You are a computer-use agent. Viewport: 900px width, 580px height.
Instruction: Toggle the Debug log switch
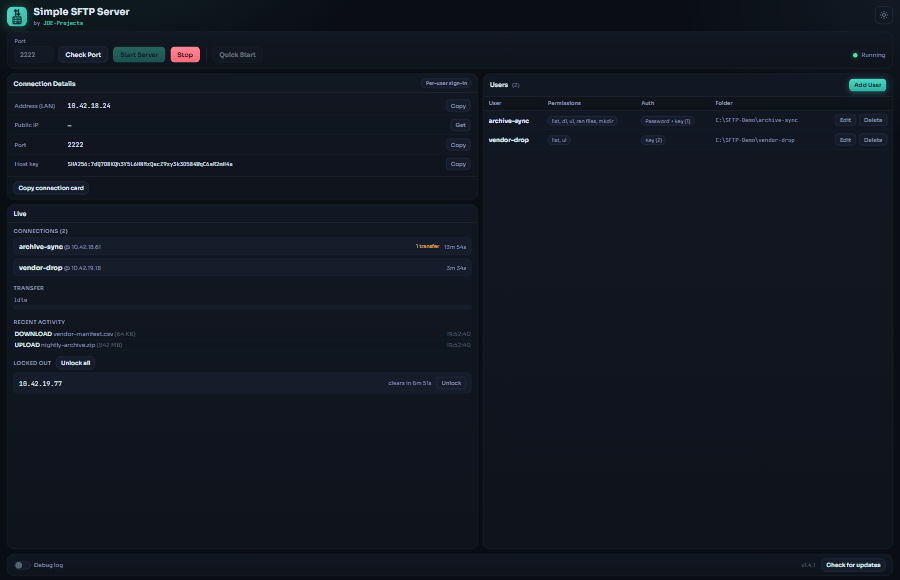pos(22,565)
